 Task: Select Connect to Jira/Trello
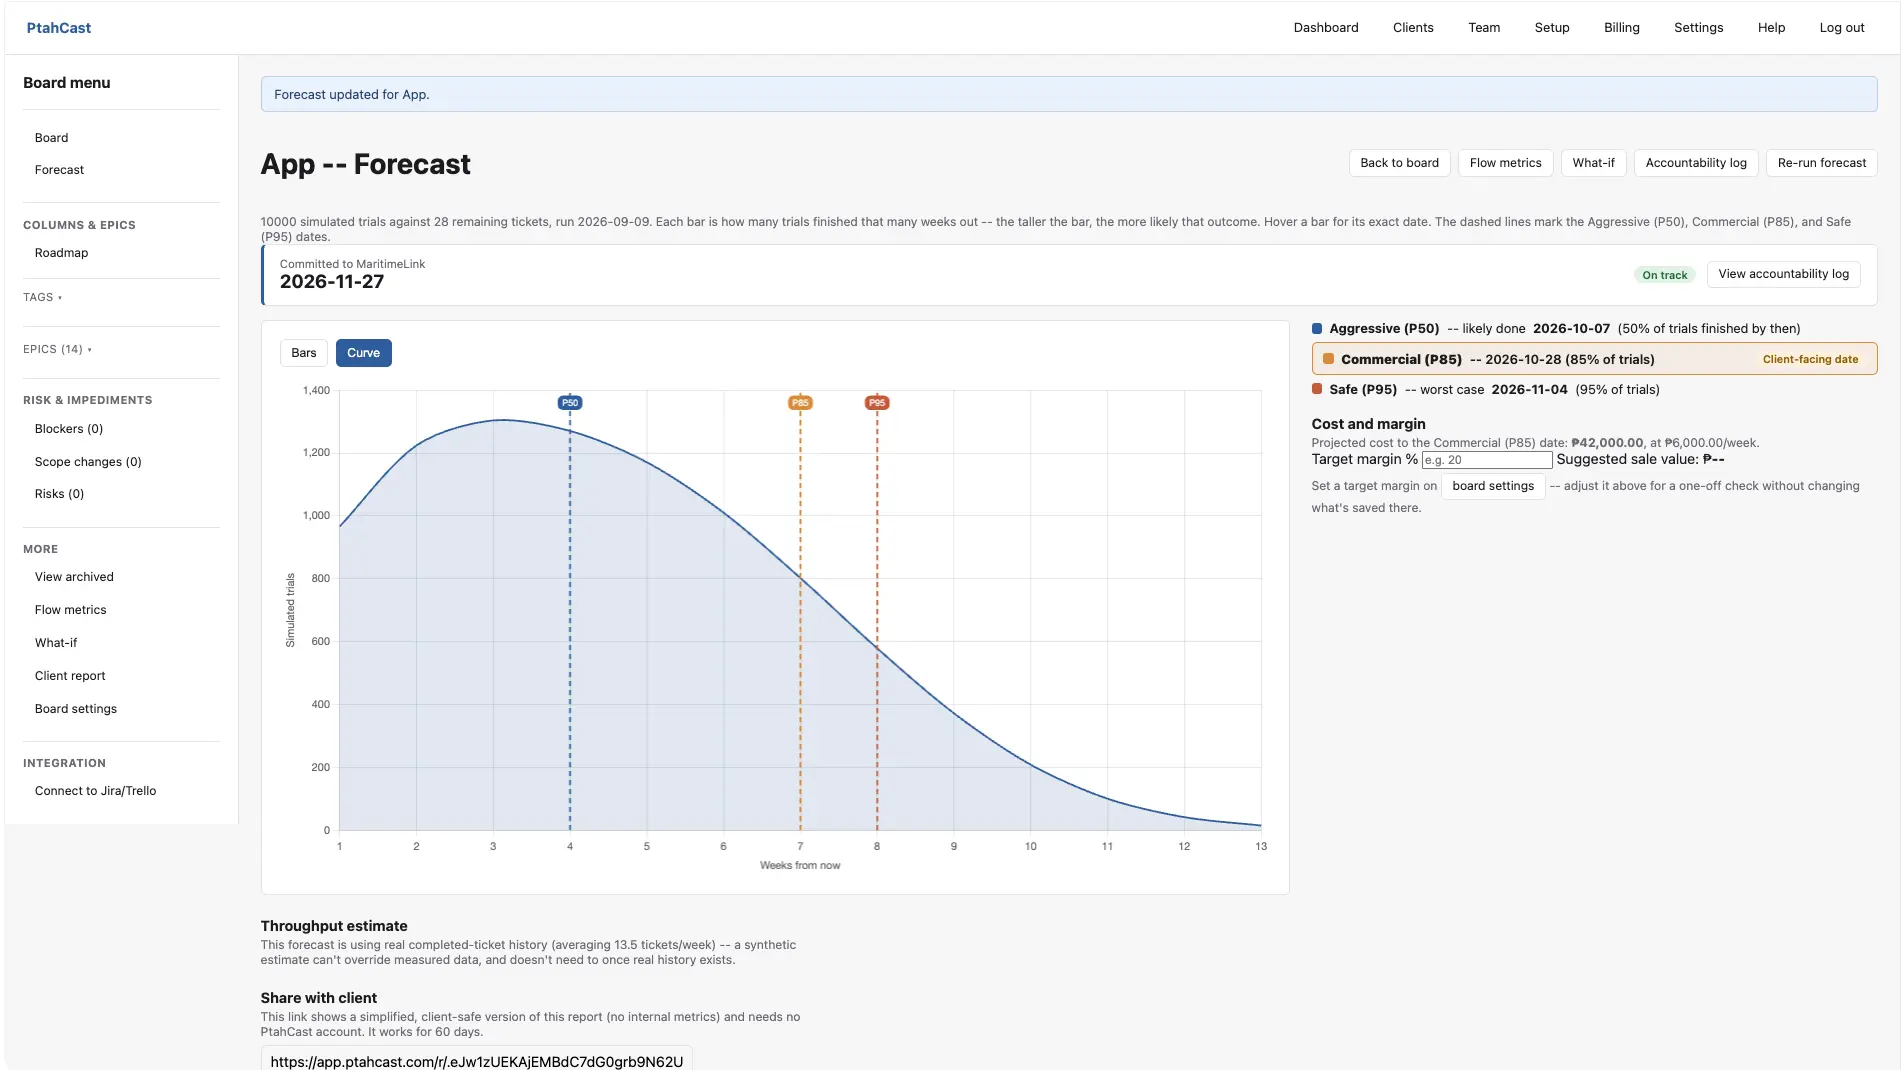[x=95, y=791]
